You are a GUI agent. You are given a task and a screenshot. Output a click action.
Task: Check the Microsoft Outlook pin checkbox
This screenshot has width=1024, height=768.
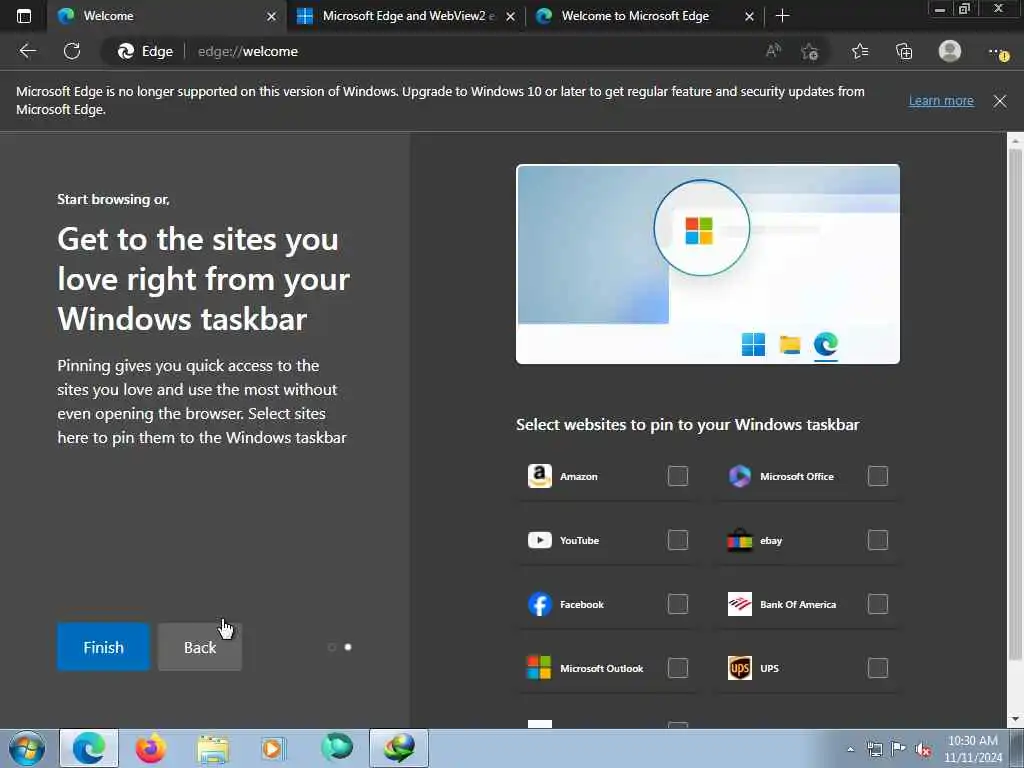tap(678, 668)
